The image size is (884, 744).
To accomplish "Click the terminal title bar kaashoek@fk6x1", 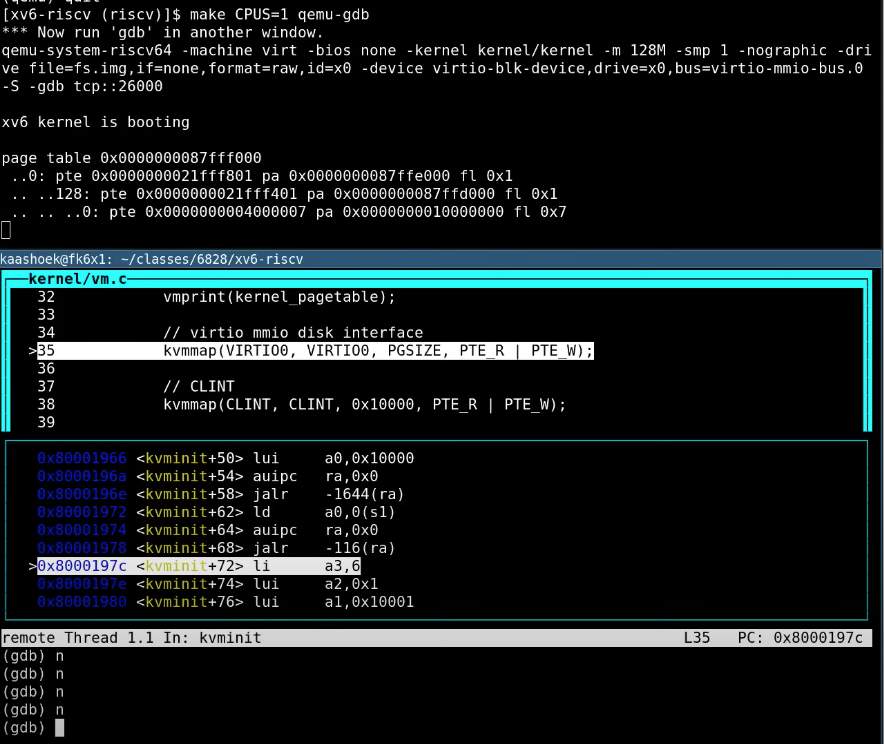I will 152,259.
